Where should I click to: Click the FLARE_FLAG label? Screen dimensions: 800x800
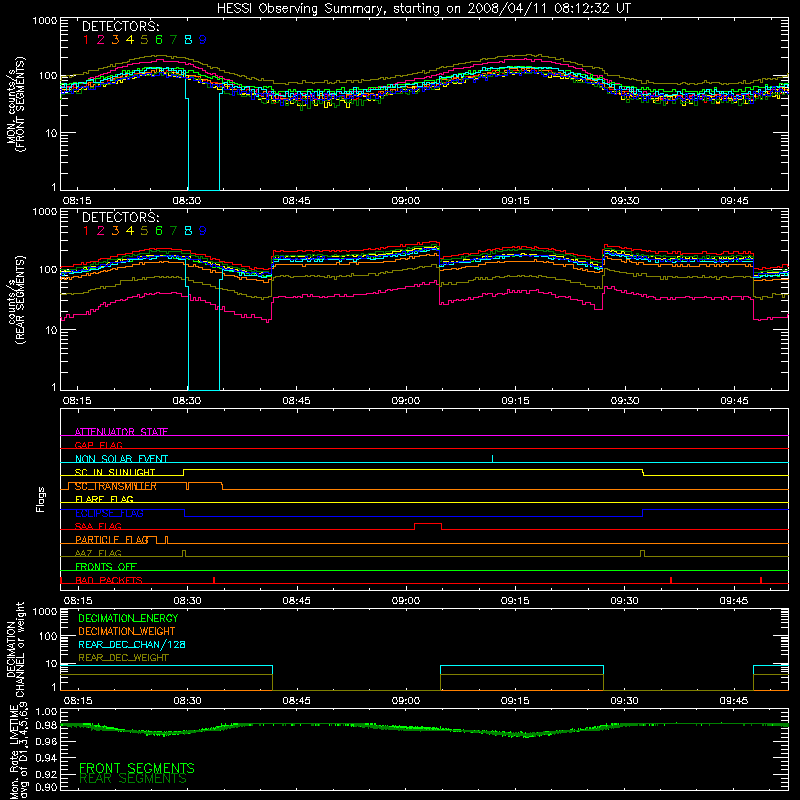104,499
